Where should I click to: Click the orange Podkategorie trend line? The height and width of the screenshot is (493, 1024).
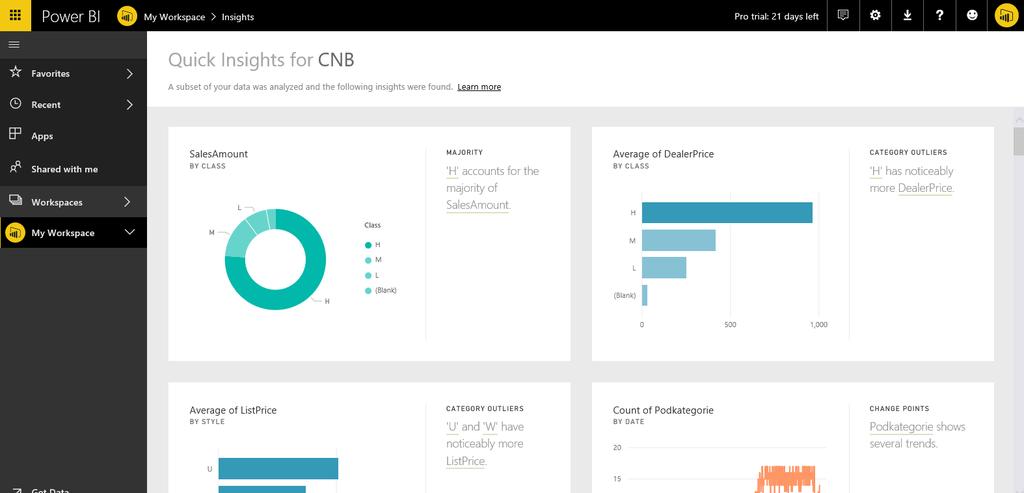788,479
